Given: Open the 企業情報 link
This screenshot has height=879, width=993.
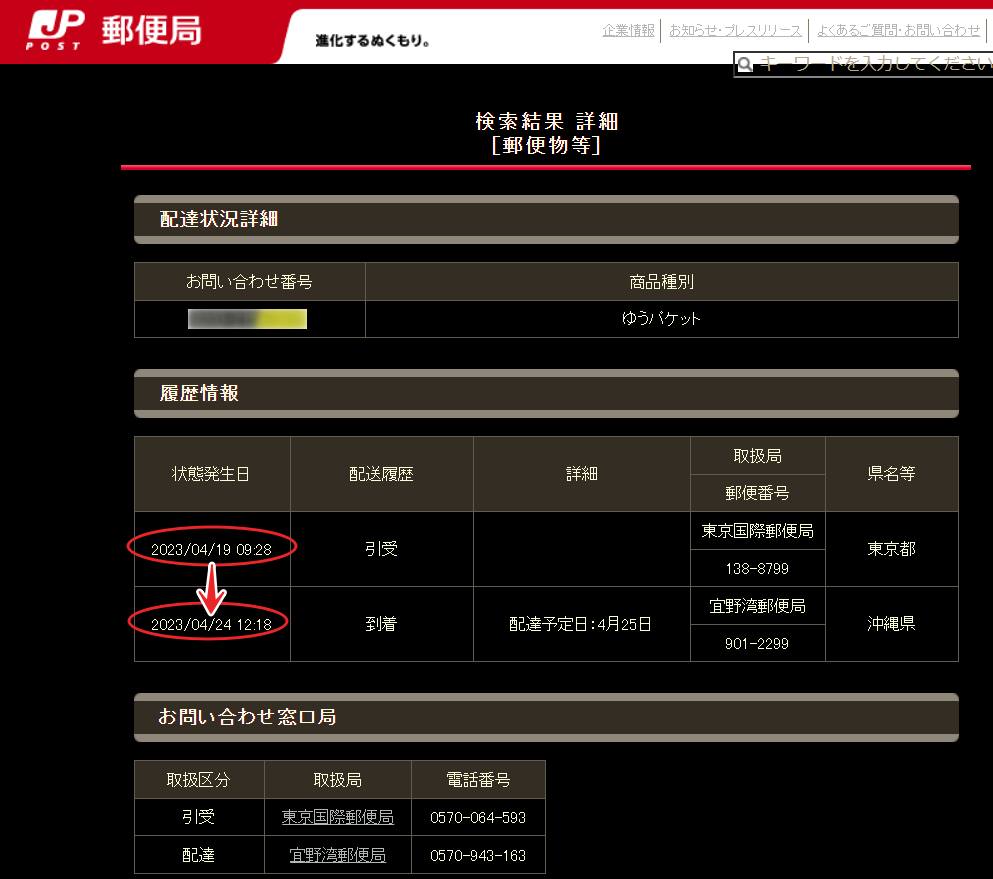Looking at the screenshot, I should (x=628, y=31).
